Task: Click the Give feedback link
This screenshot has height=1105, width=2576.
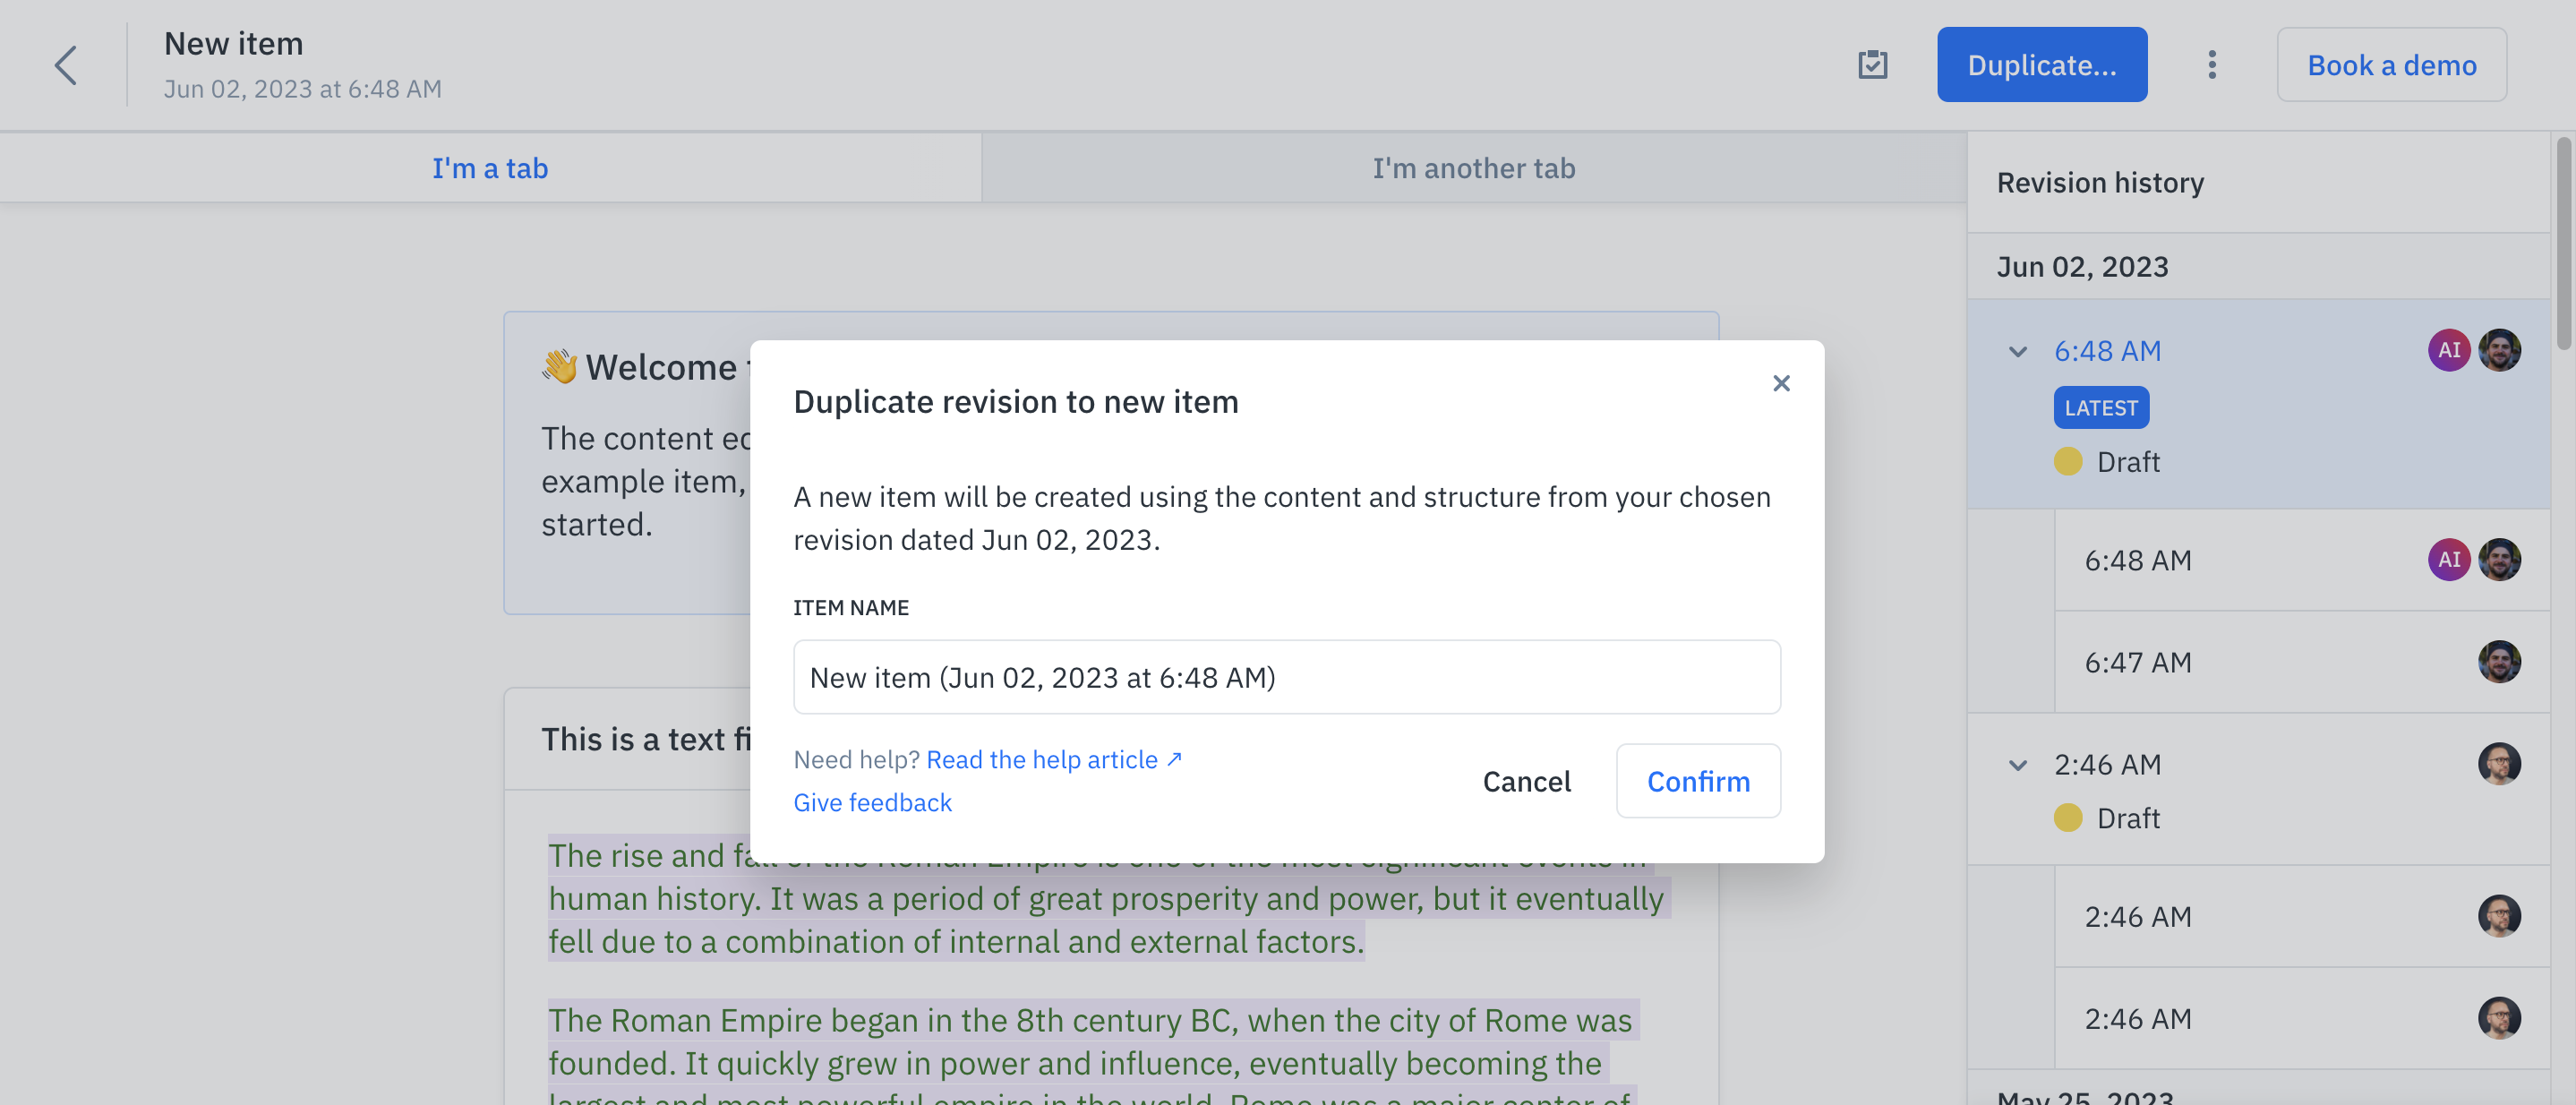Action: point(872,803)
